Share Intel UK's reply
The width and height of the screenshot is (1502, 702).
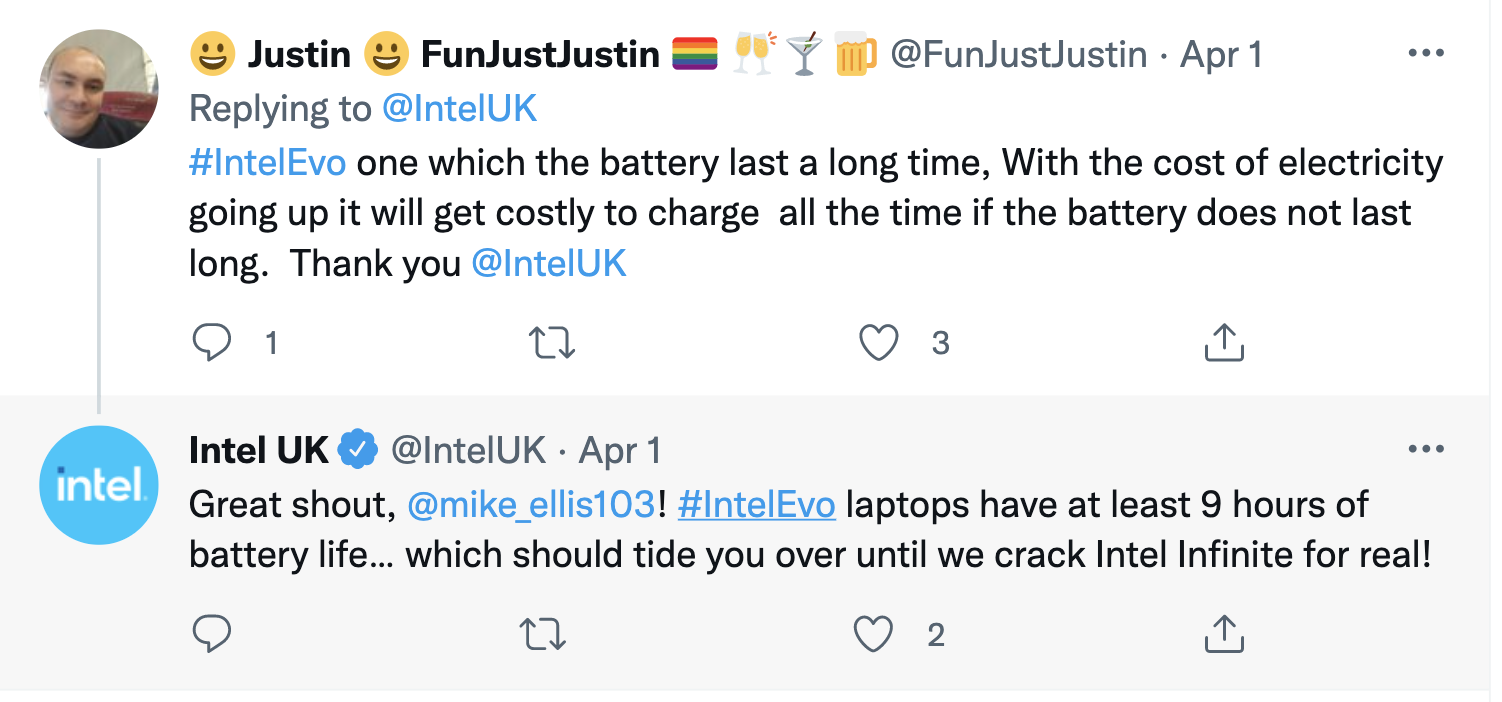point(1223,634)
